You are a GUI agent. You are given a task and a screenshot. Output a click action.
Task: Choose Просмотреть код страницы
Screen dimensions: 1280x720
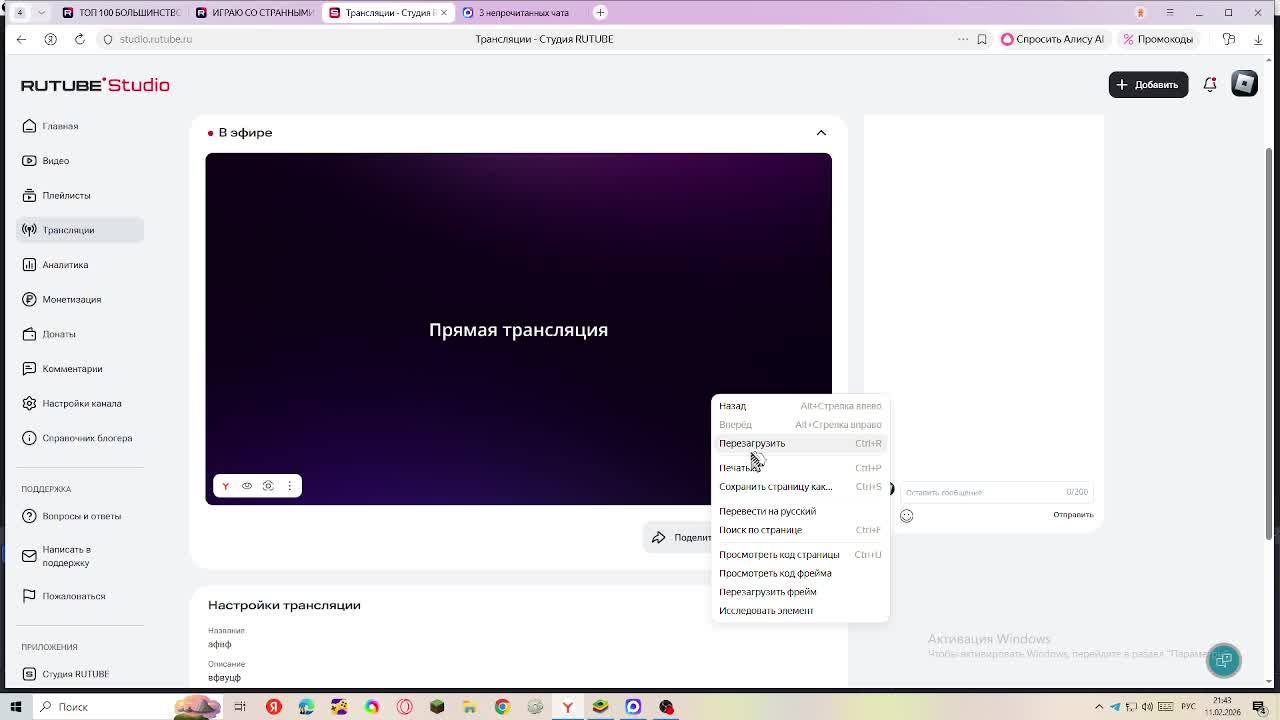[x=800, y=555]
